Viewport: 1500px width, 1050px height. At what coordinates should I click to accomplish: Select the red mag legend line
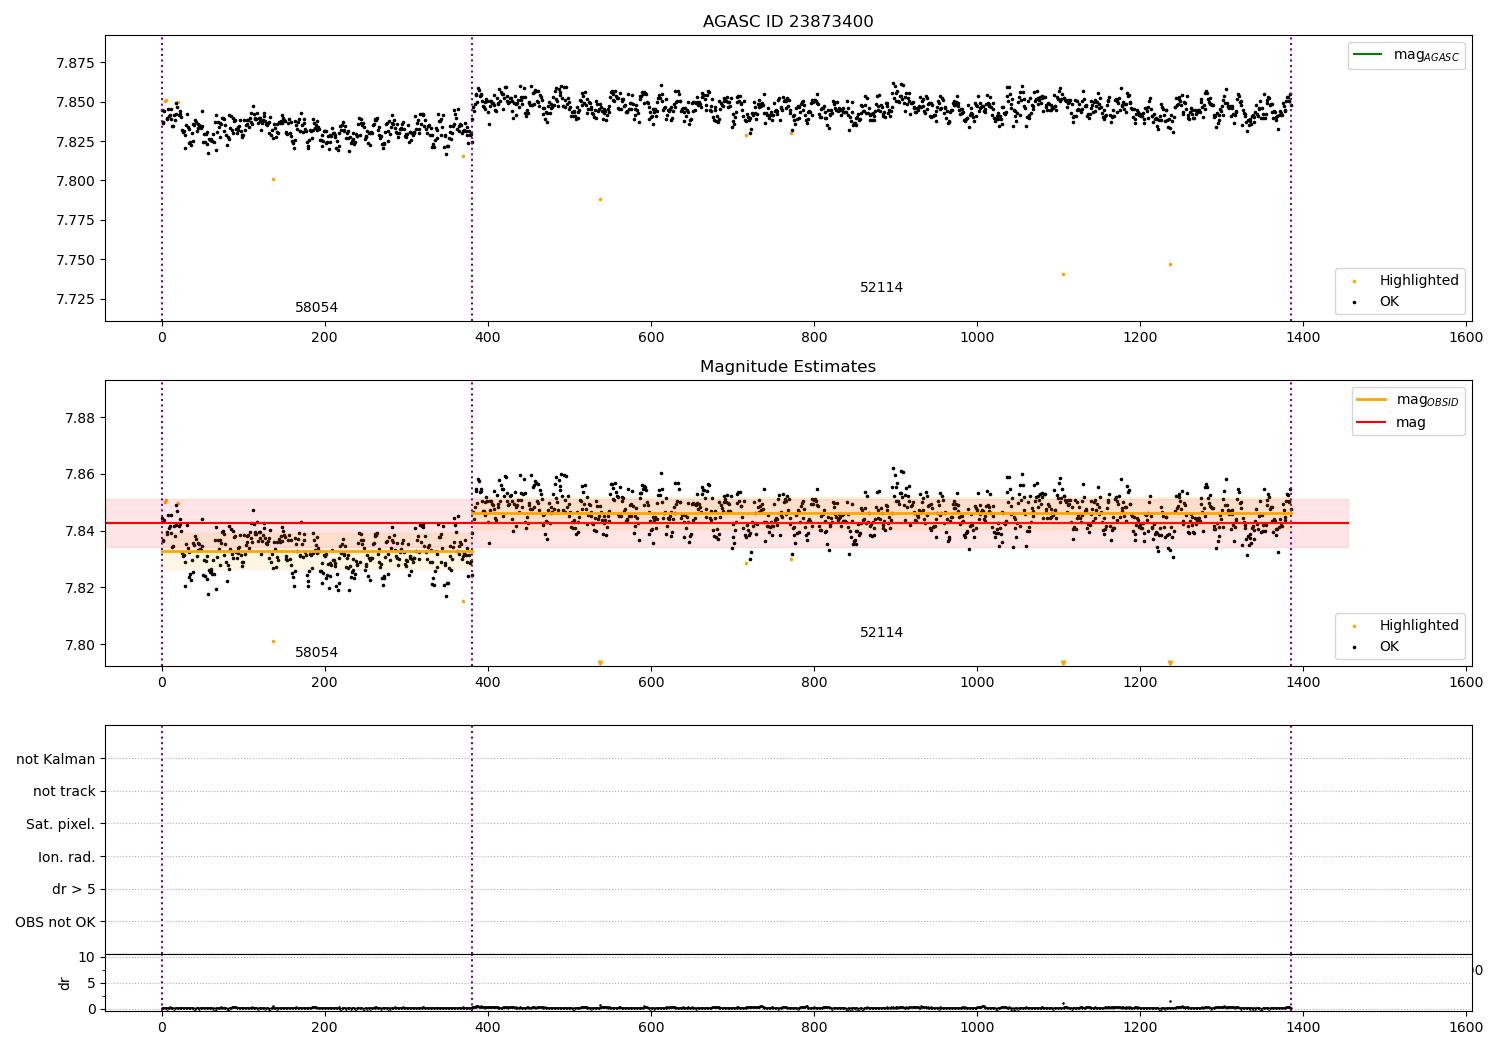[1371, 423]
